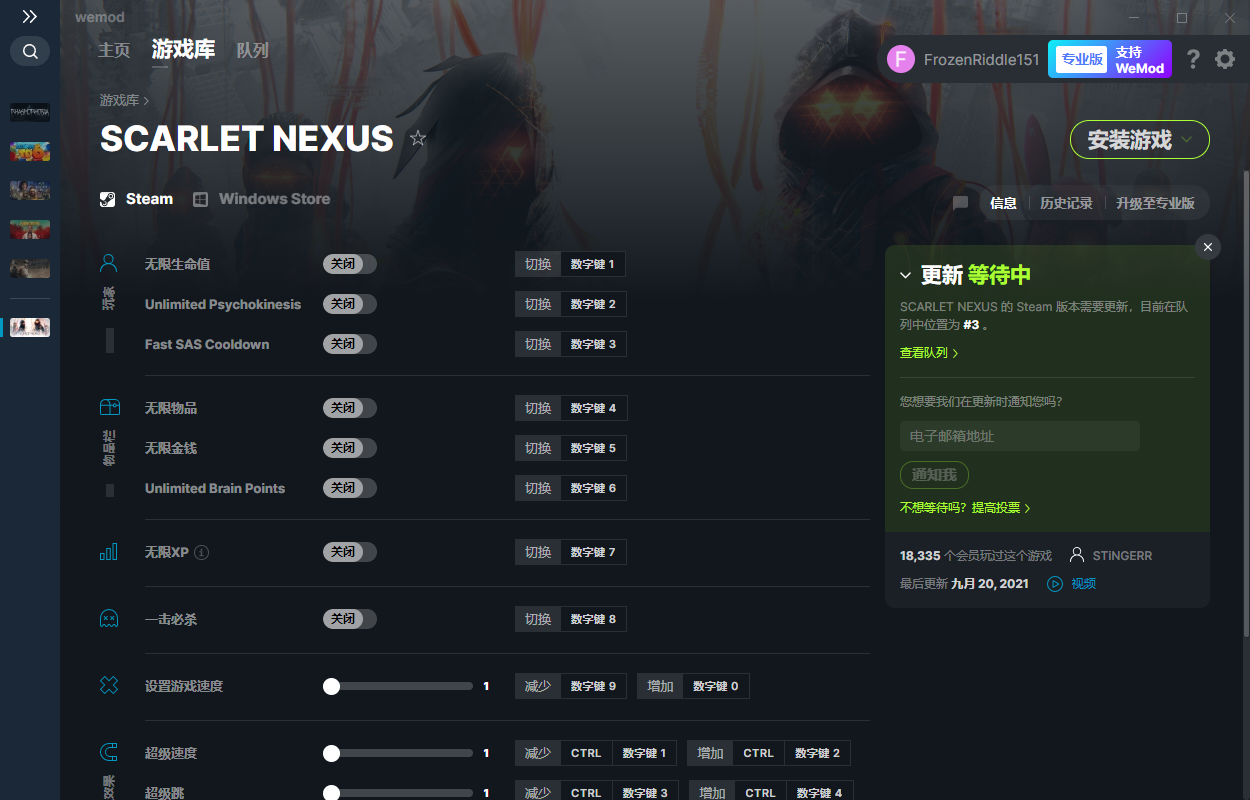Open the 历史记录 tab
This screenshot has width=1250, height=800.
(x=1066, y=203)
